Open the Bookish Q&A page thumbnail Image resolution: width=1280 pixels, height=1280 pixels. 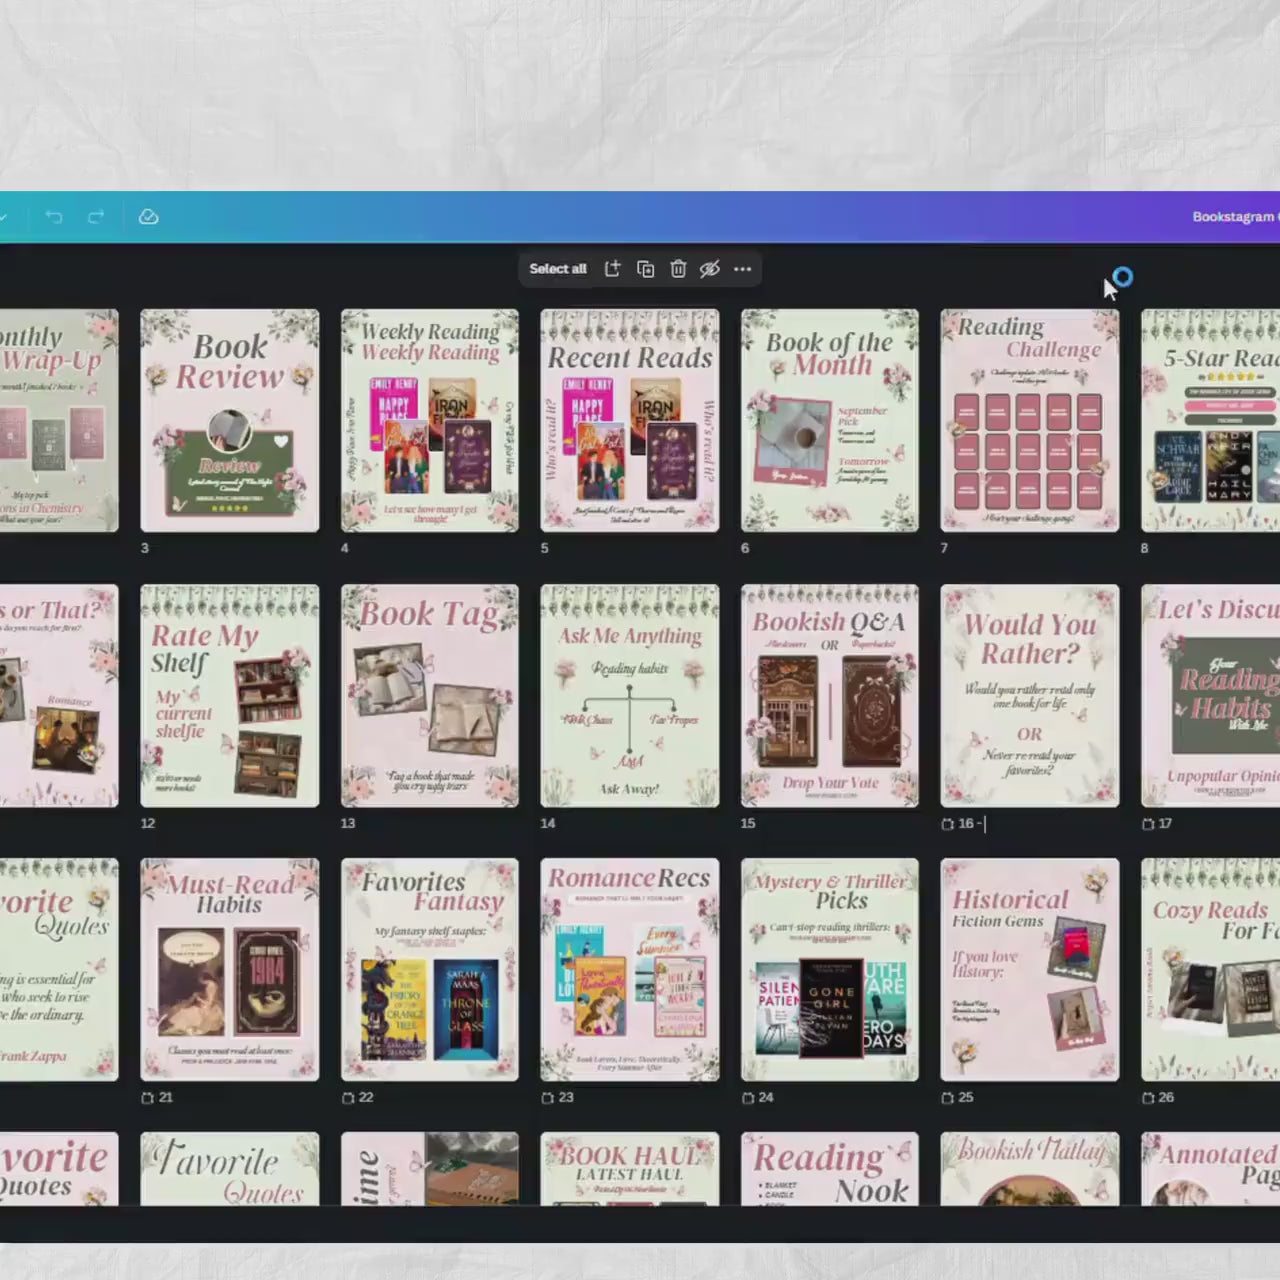click(x=830, y=695)
